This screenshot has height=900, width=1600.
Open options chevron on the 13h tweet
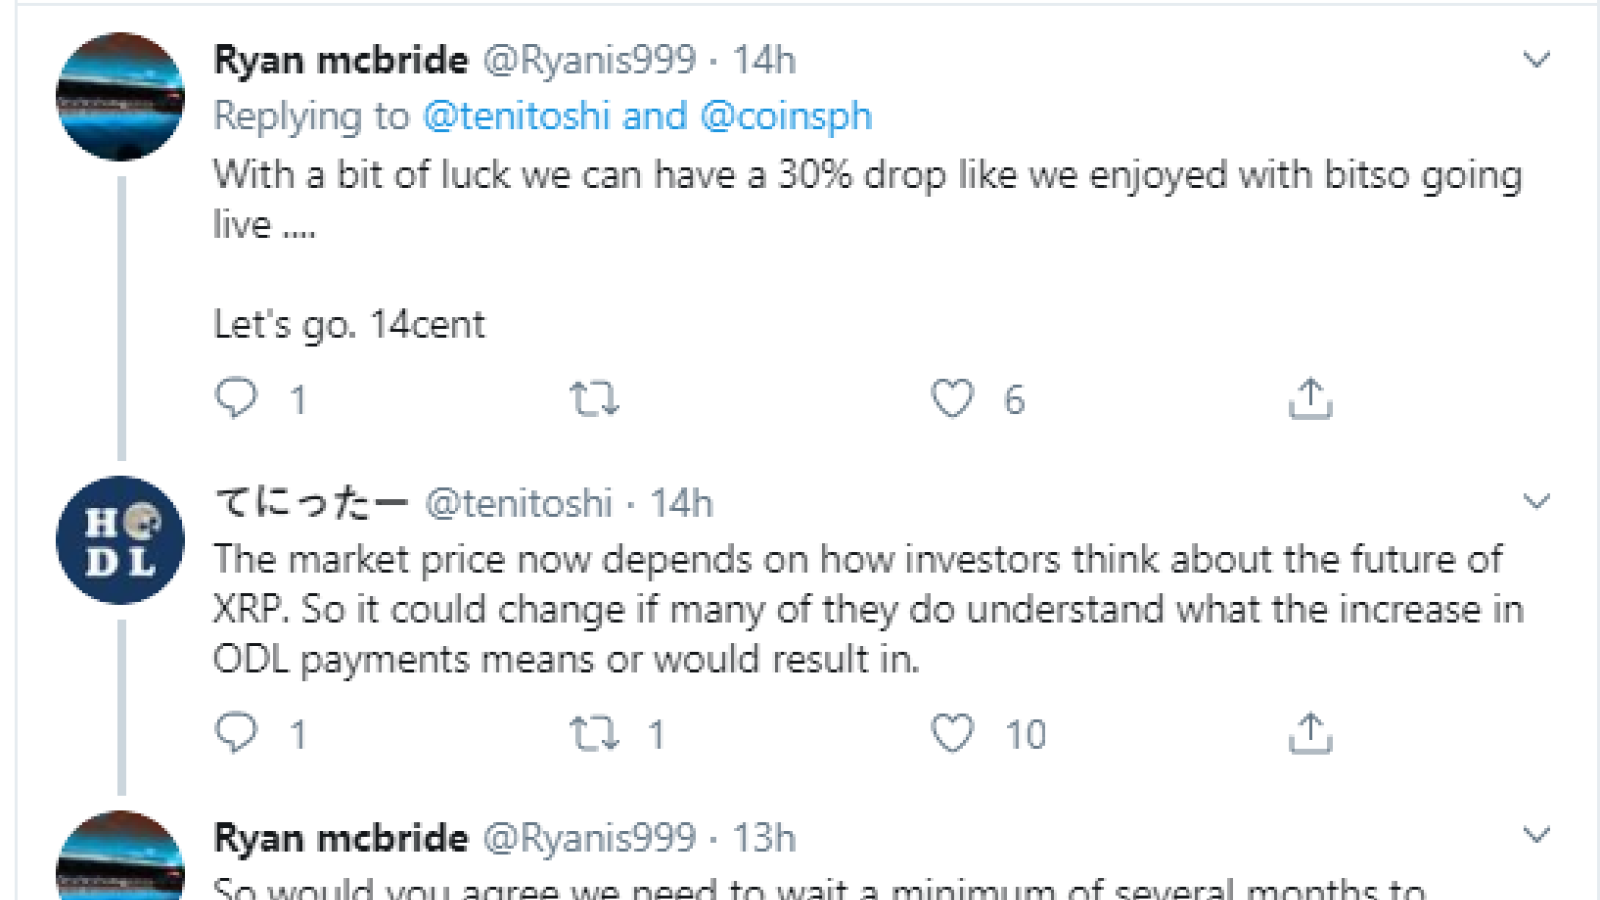click(x=1536, y=835)
